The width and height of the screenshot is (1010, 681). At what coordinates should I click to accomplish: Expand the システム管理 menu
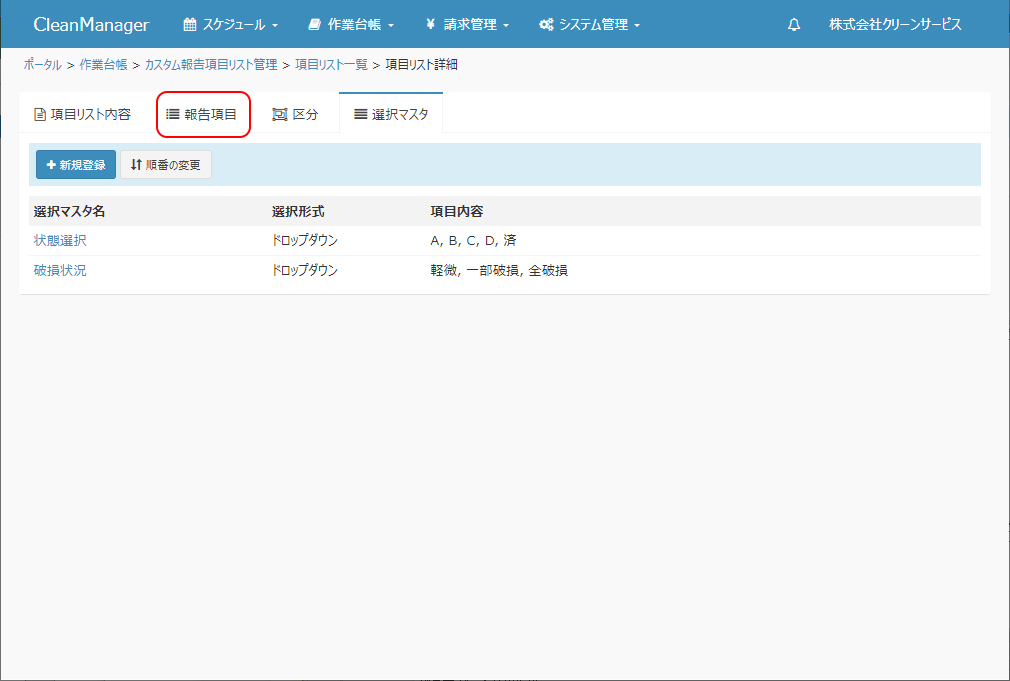pos(589,25)
